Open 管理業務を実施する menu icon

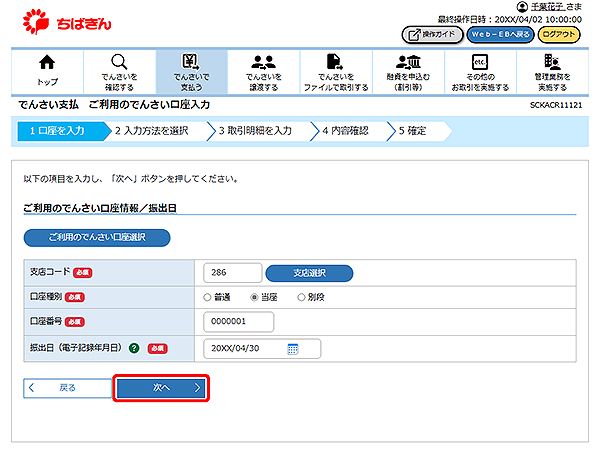pyautogui.click(x=552, y=63)
